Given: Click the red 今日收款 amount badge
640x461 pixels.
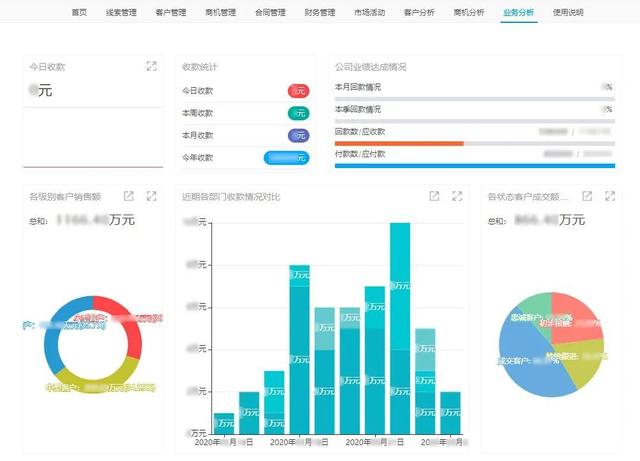Looking at the screenshot, I should pyautogui.click(x=298, y=91).
